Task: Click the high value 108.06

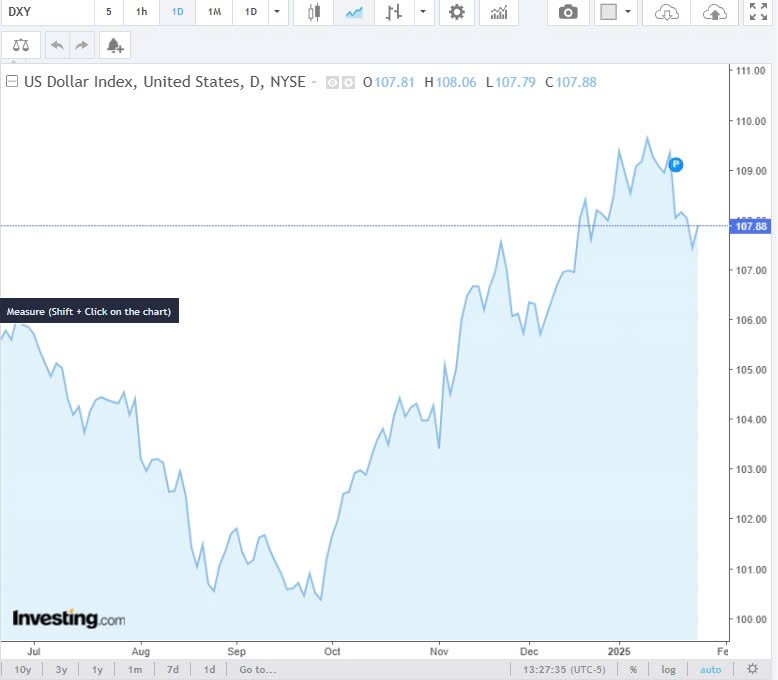Action: pyautogui.click(x=456, y=82)
